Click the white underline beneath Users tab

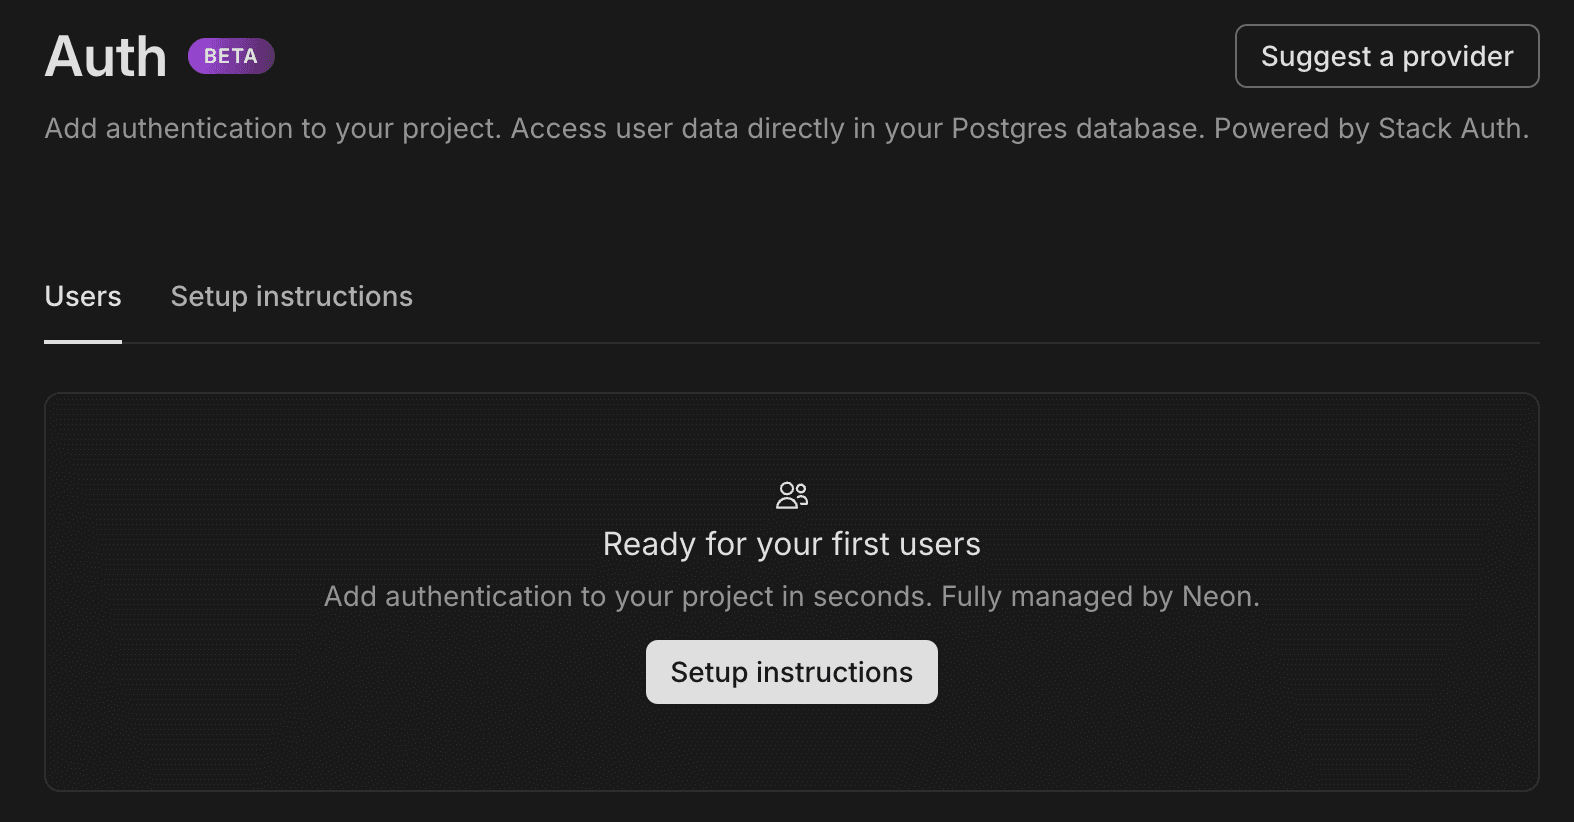[83, 341]
